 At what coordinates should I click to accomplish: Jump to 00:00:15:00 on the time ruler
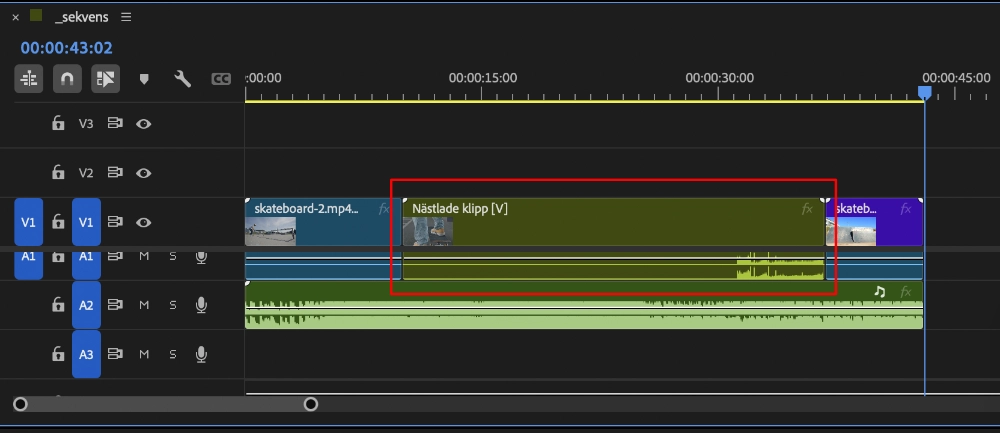pyautogui.click(x=483, y=78)
